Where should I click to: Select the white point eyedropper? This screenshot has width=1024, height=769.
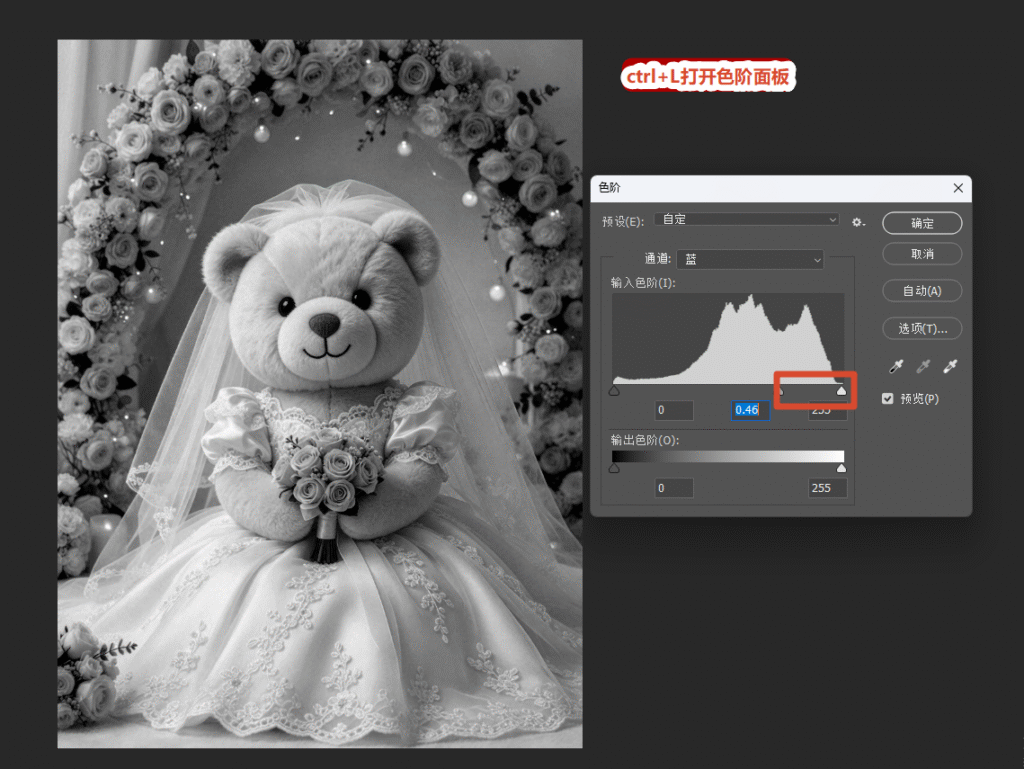coord(950,366)
